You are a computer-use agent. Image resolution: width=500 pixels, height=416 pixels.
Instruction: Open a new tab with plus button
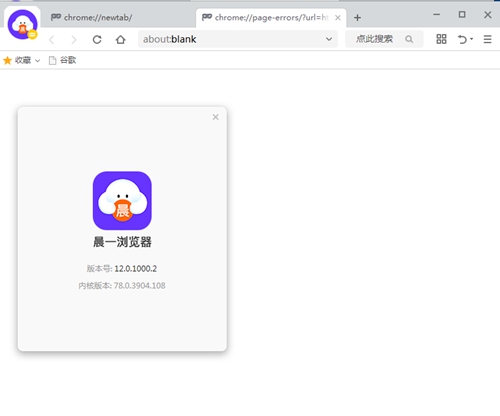(x=357, y=18)
